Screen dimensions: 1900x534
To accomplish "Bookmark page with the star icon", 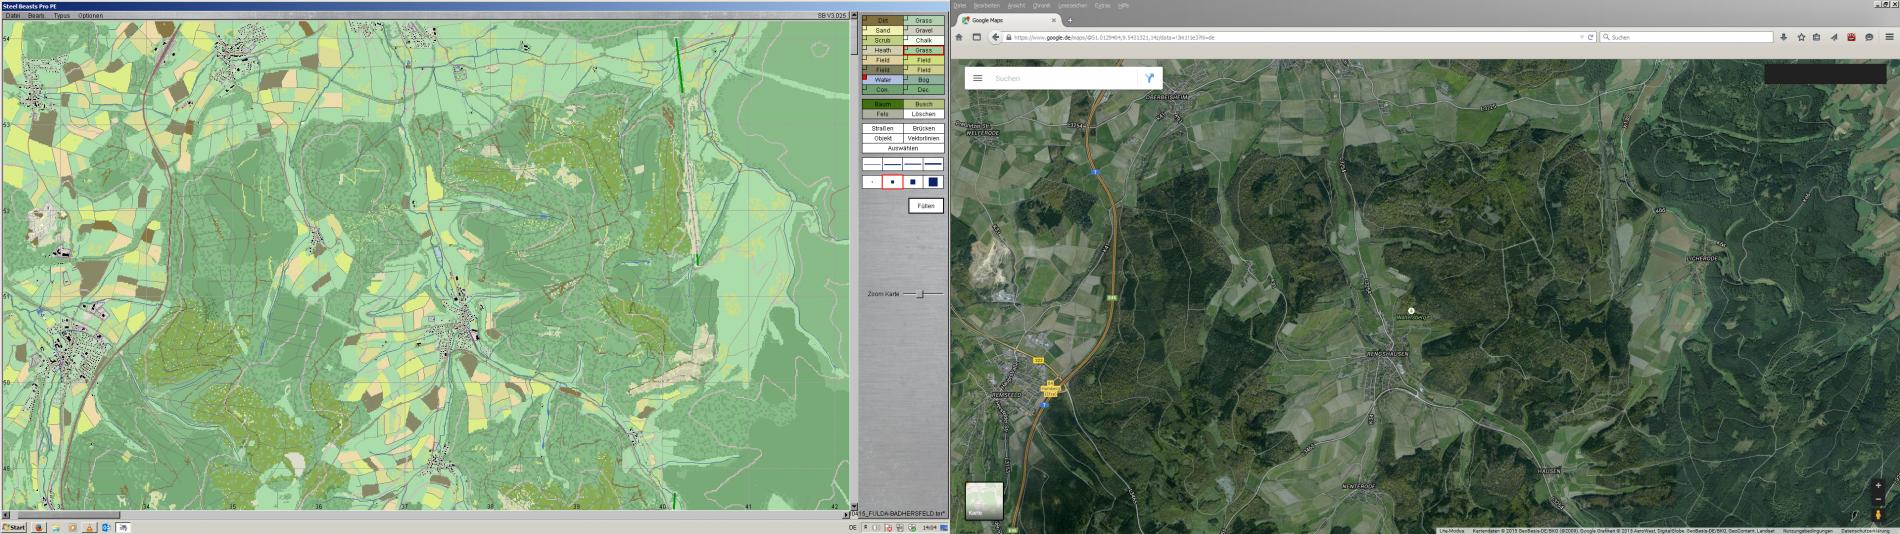I will pos(1801,37).
